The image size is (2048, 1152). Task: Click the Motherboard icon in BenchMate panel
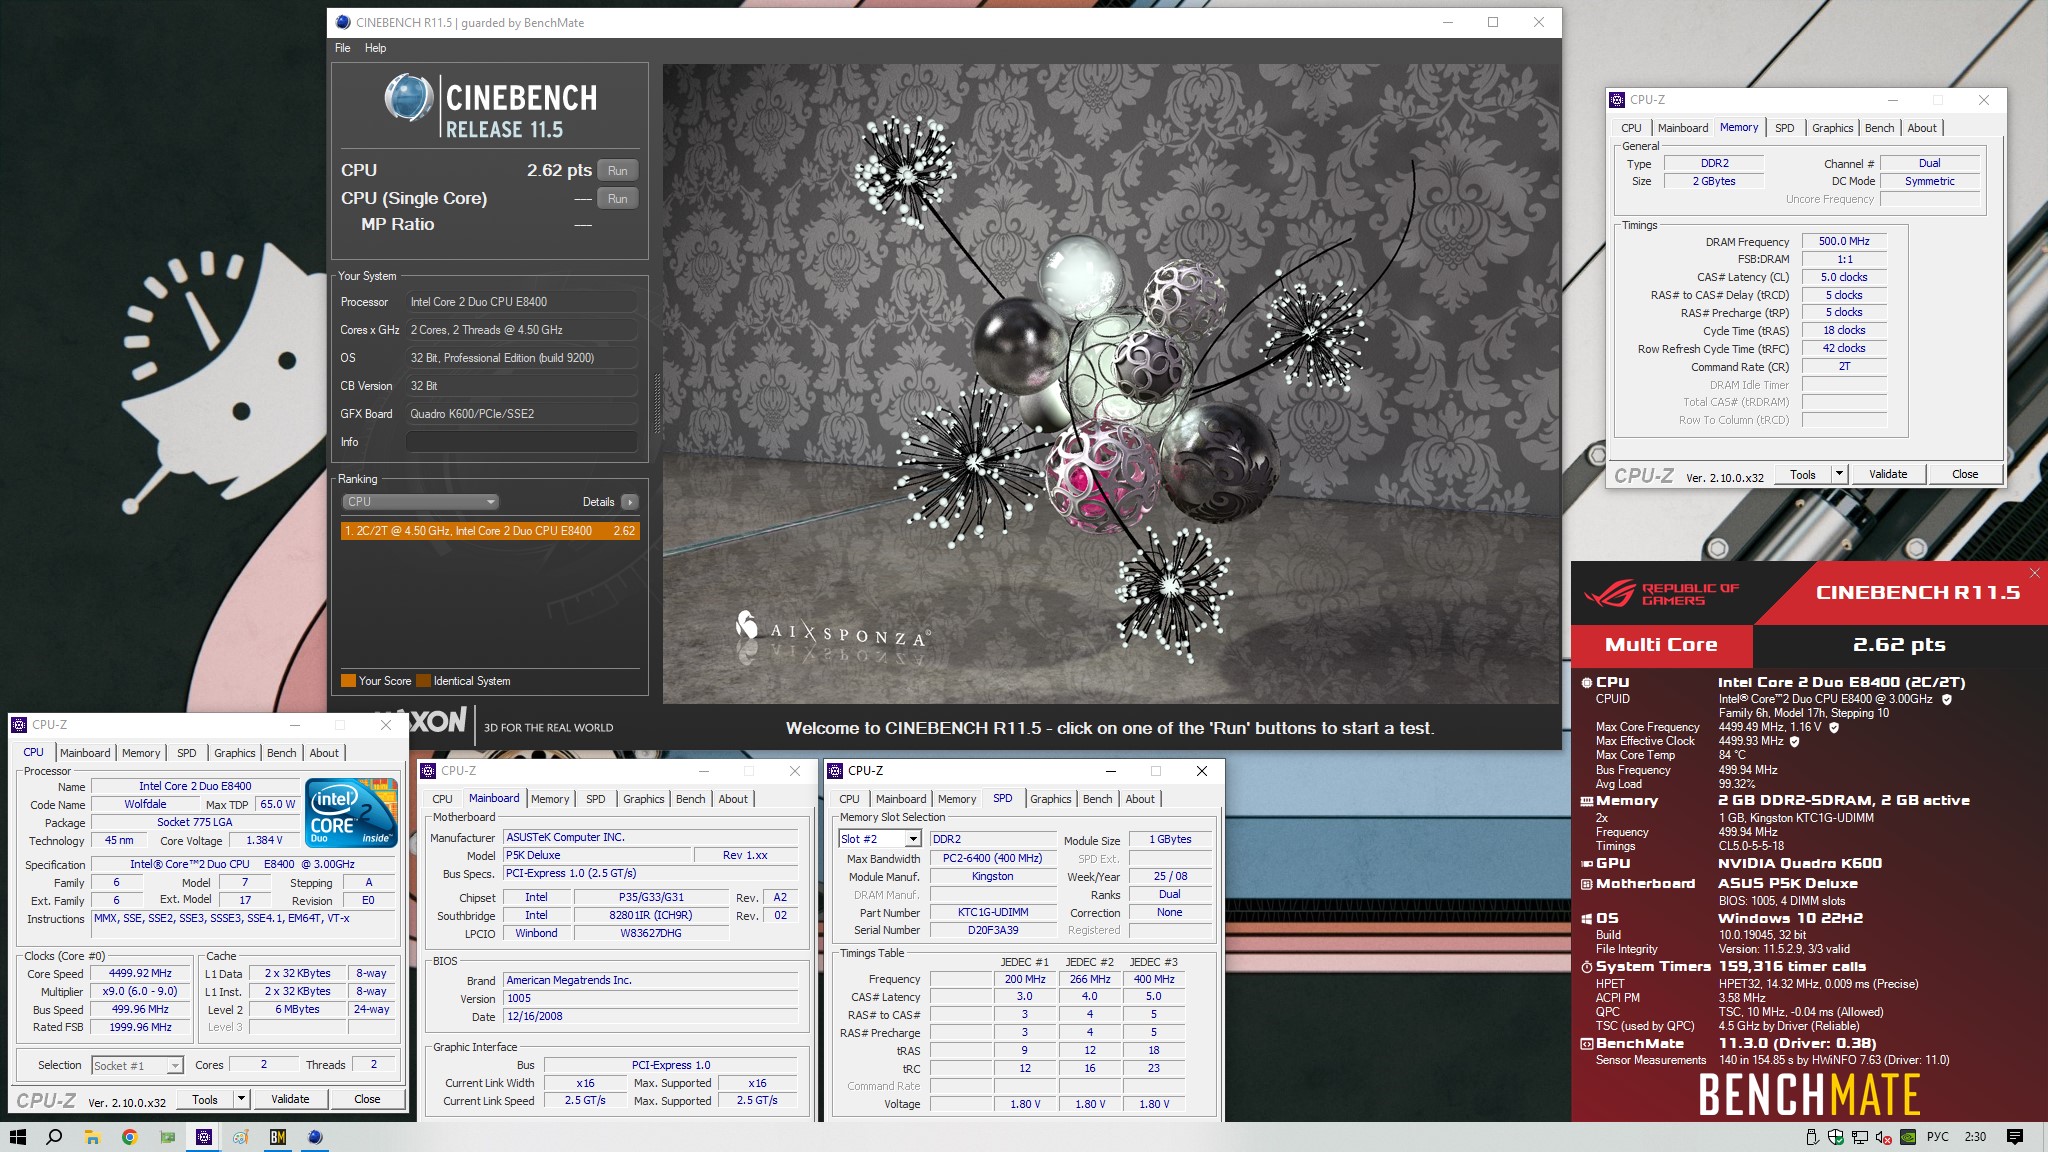pyautogui.click(x=1586, y=884)
